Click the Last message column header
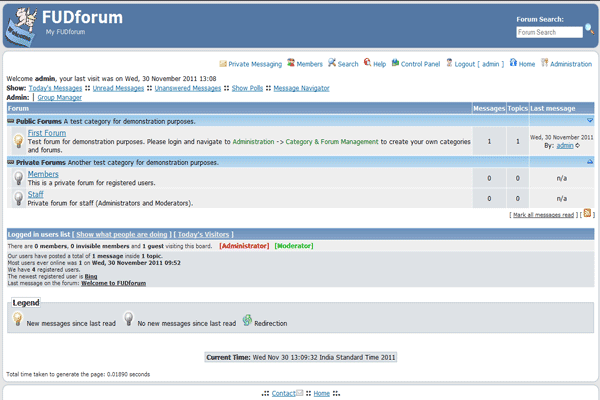 coord(562,108)
